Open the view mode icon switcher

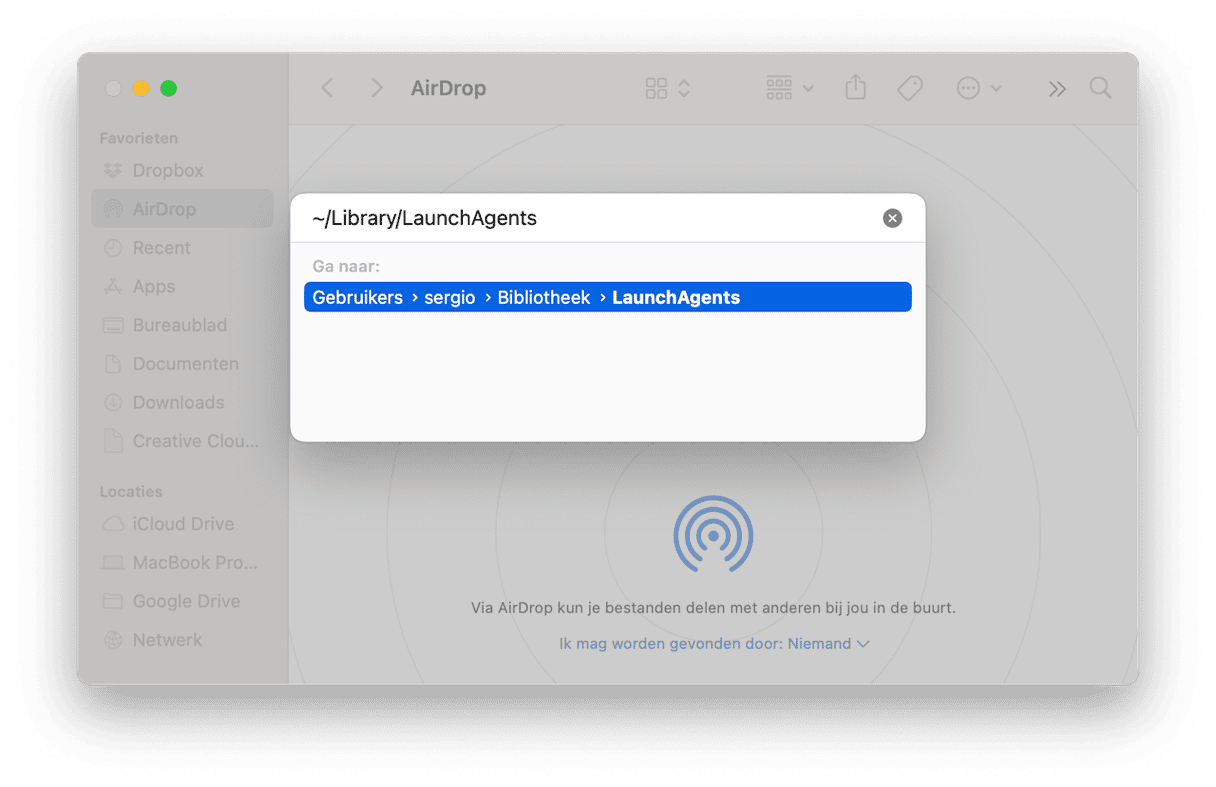(x=667, y=88)
